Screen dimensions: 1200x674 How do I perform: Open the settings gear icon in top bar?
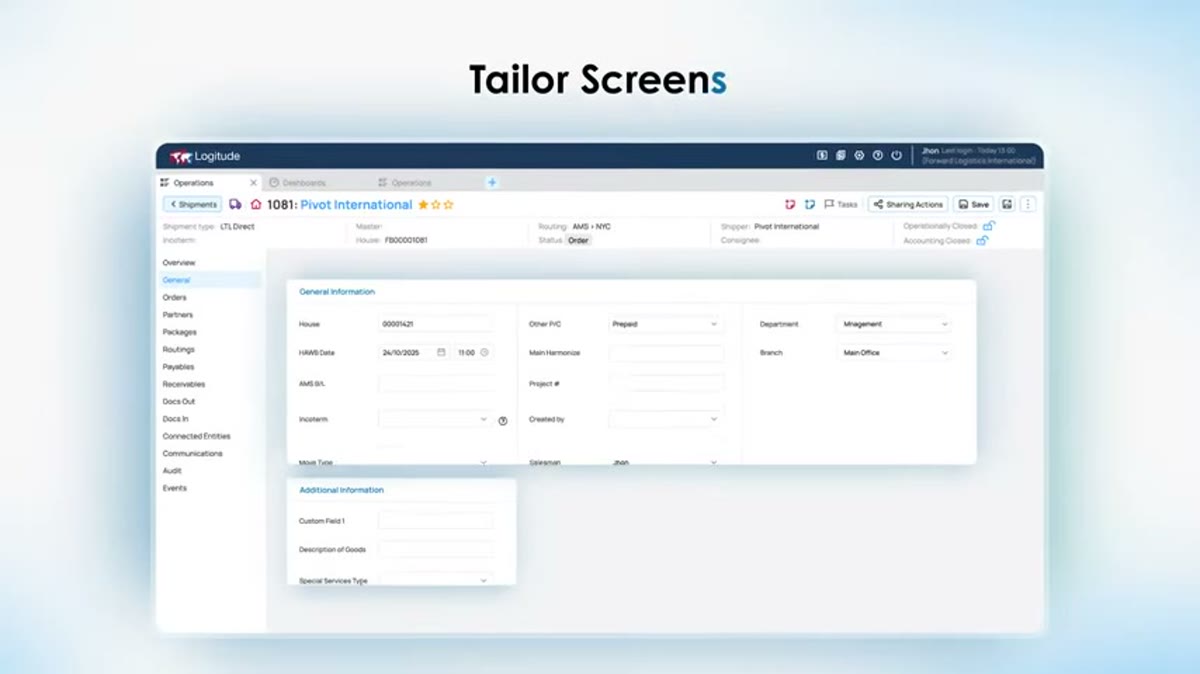point(859,156)
